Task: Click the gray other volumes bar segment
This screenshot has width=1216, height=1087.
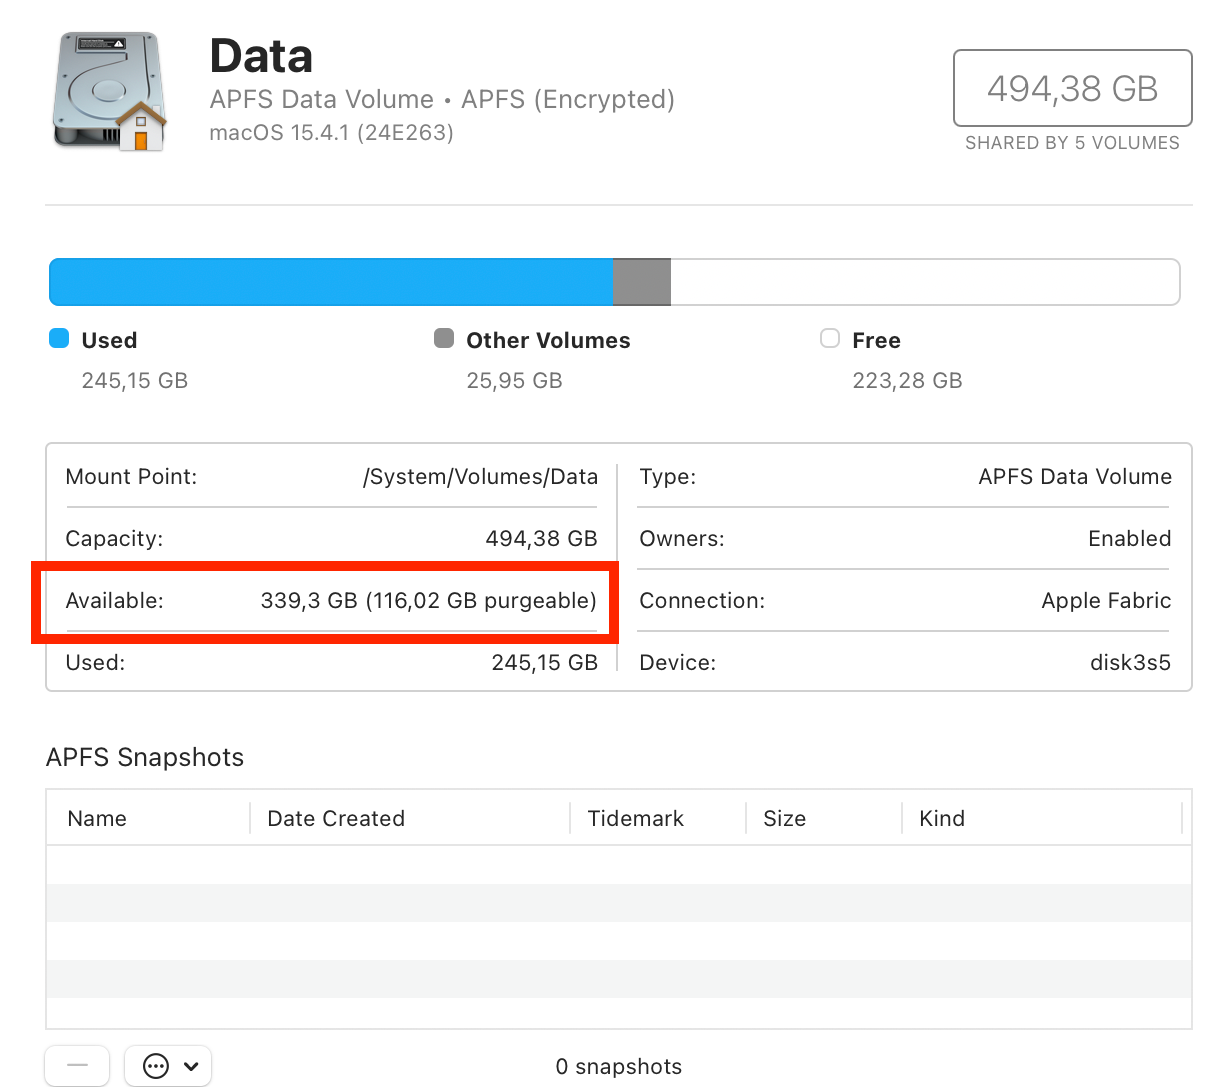Action: point(642,282)
